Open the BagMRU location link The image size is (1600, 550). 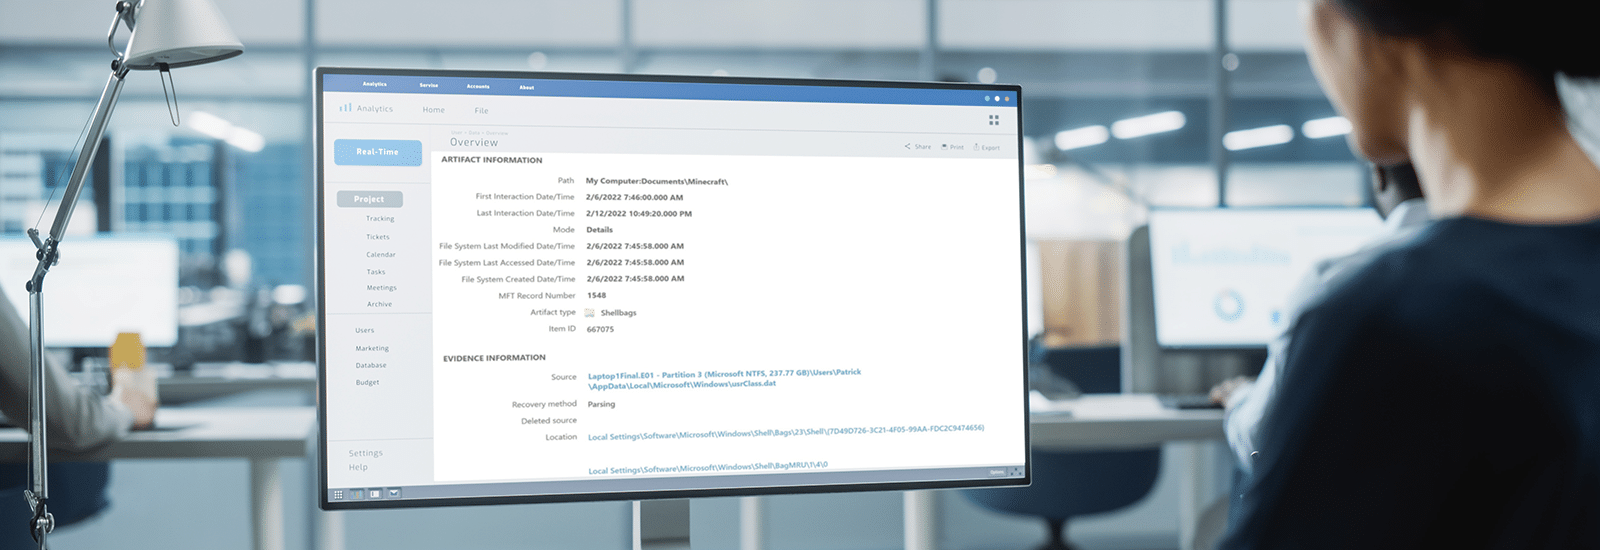point(707,467)
